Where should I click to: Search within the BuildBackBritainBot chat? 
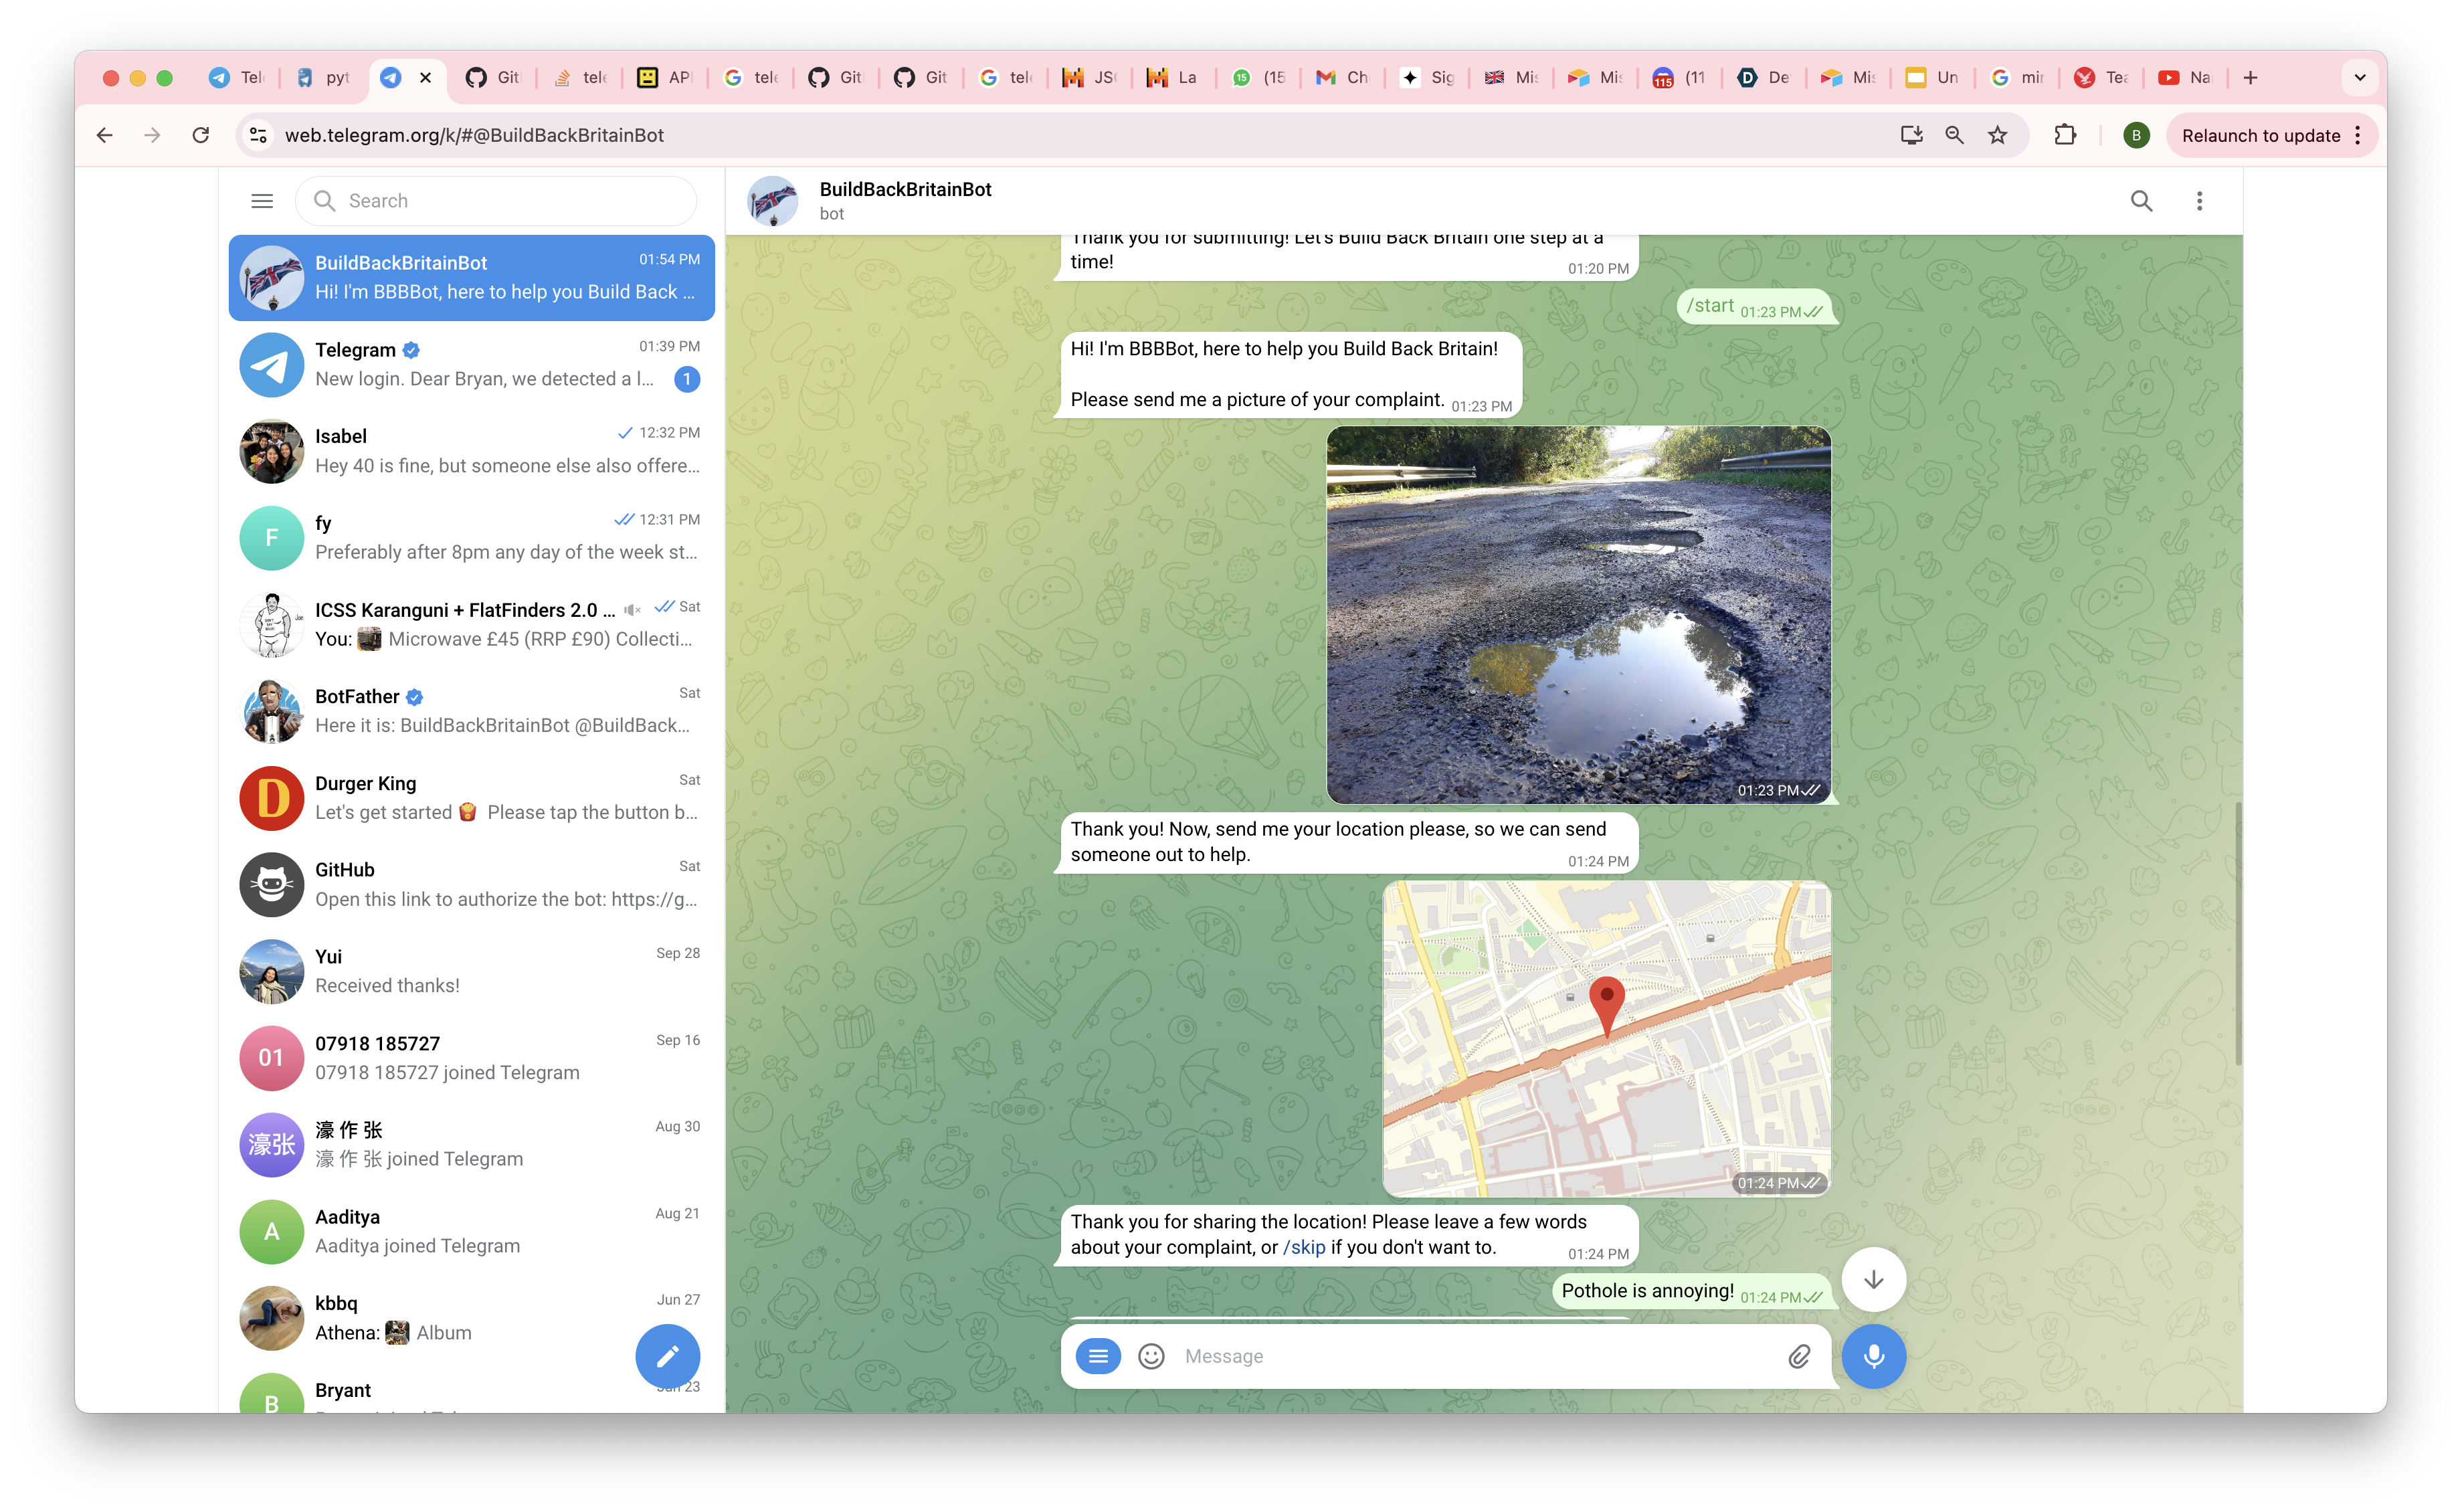pos(2141,201)
